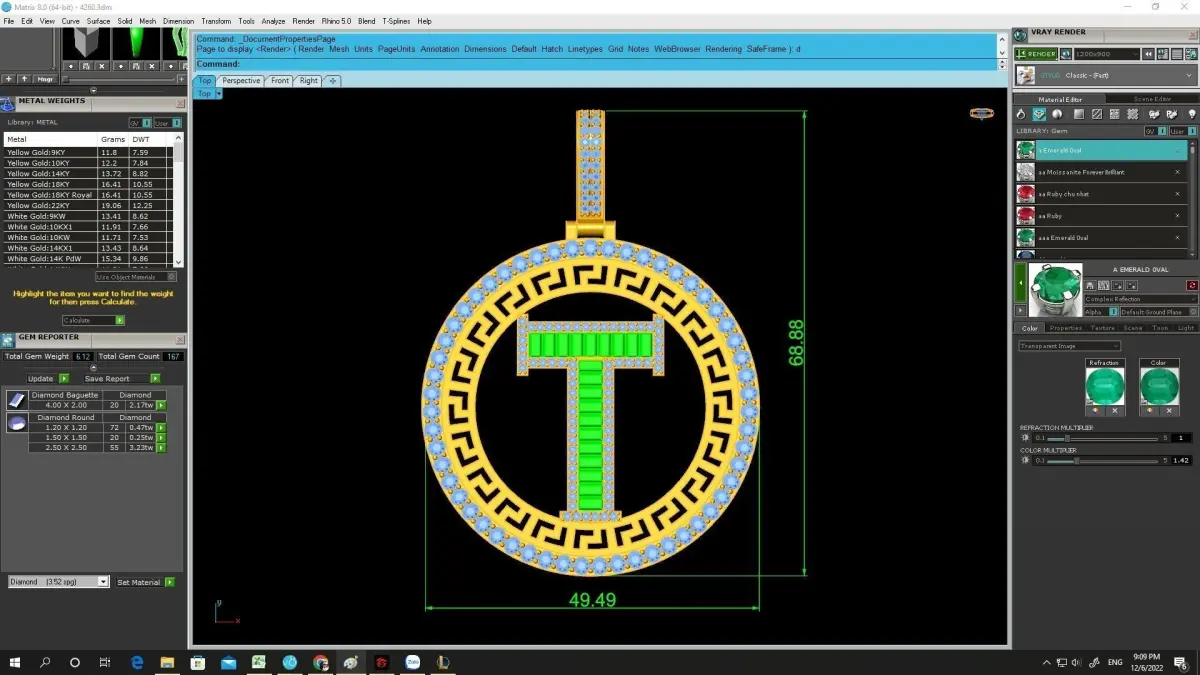Collapse the Gem Reporter totals with round arrow
The height and width of the screenshot is (675, 1200).
(94, 367)
